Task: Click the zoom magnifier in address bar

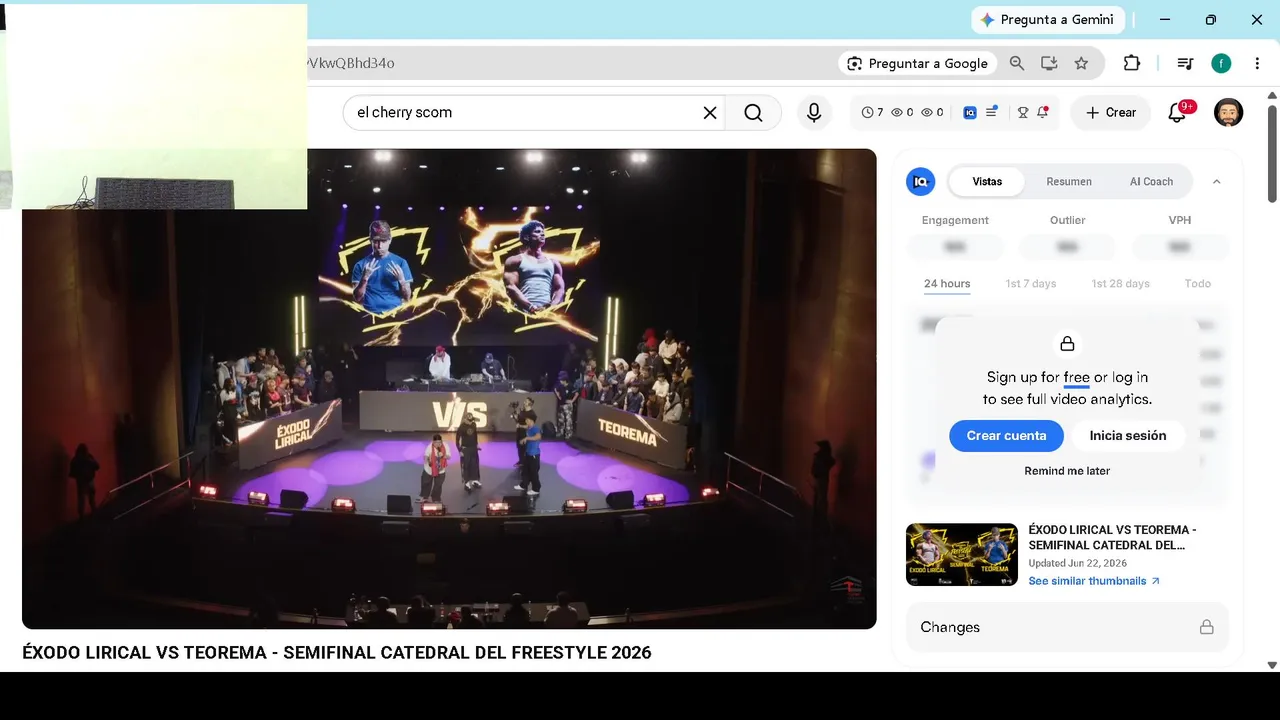Action: 1017,63
